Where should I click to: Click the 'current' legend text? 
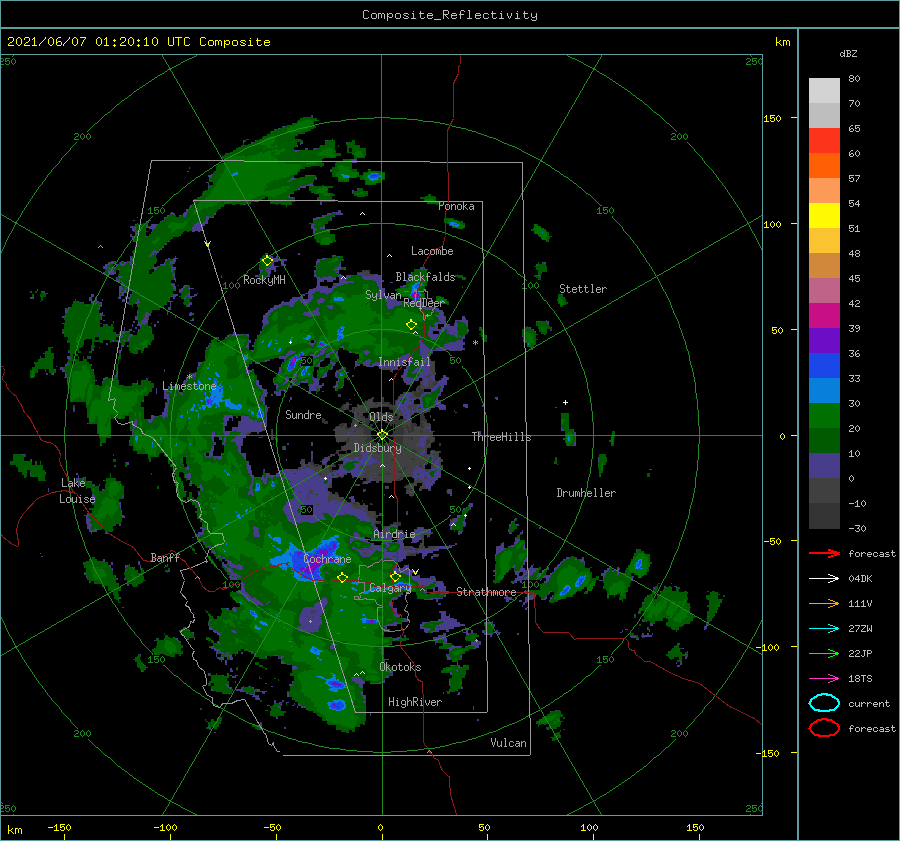pyautogui.click(x=869, y=703)
